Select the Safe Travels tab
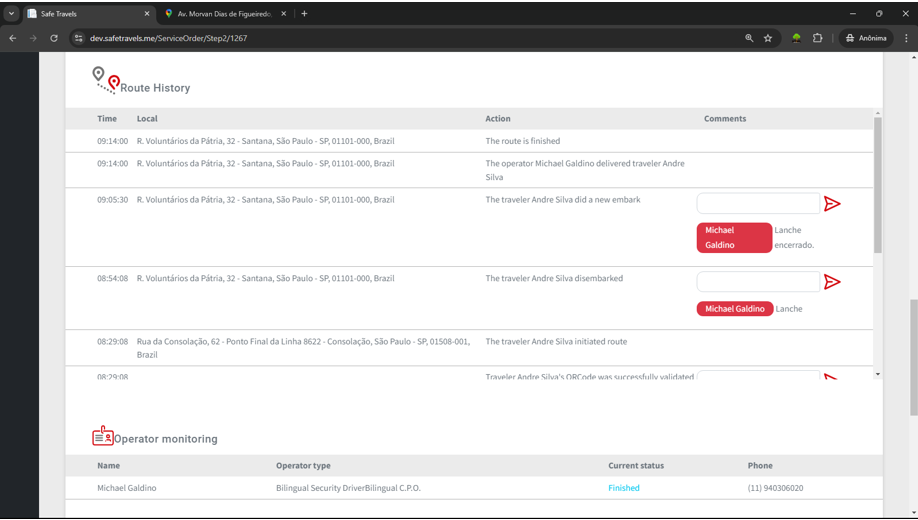918x520 pixels. (85, 14)
